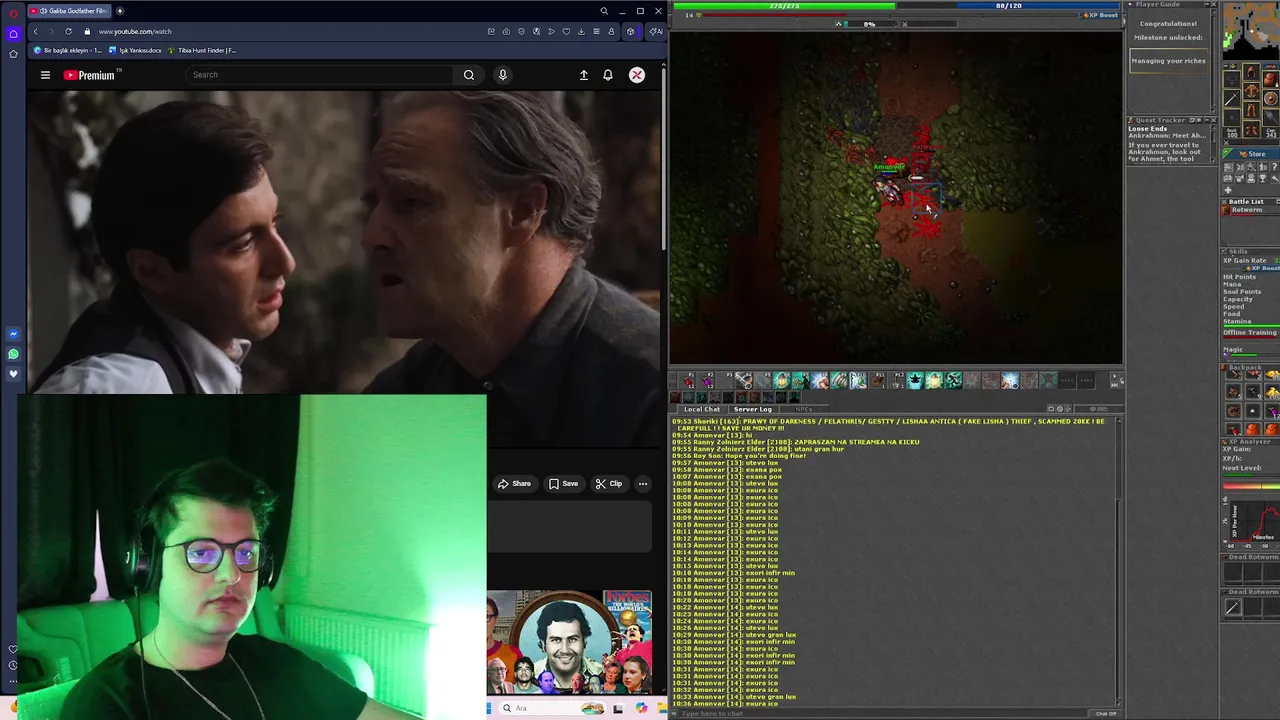This screenshot has height=720, width=1280.
Task: Open the Işık Yankısı.docx bookmark
Action: coord(136,50)
